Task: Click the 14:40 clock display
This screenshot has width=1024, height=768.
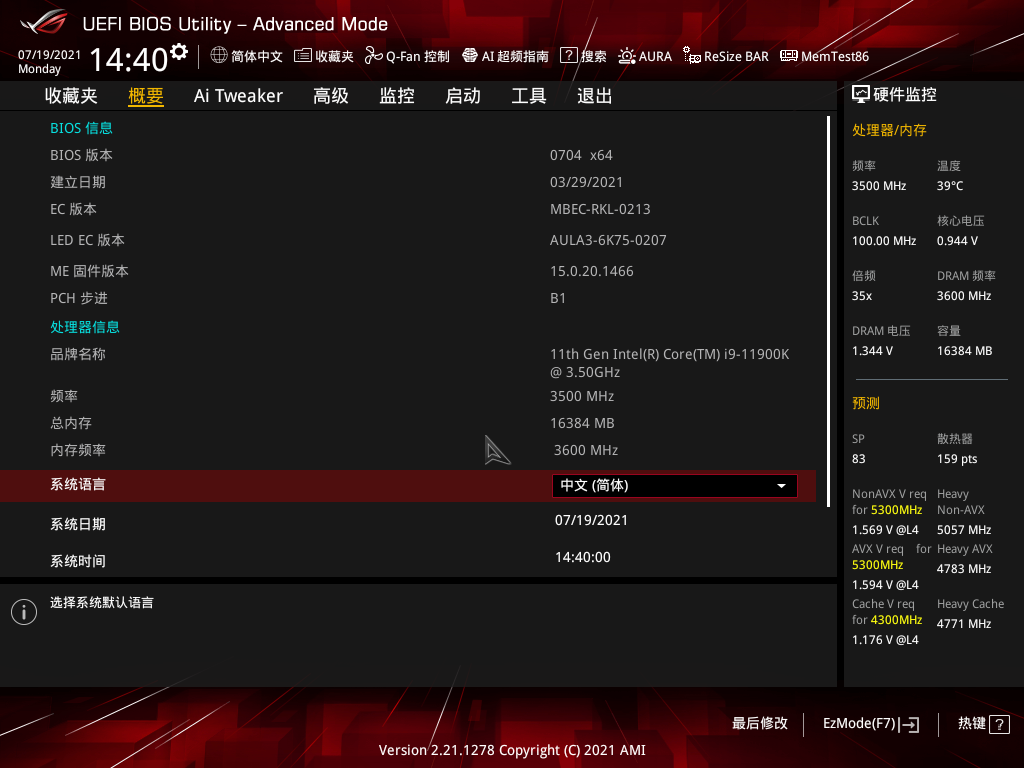Action: [129, 59]
